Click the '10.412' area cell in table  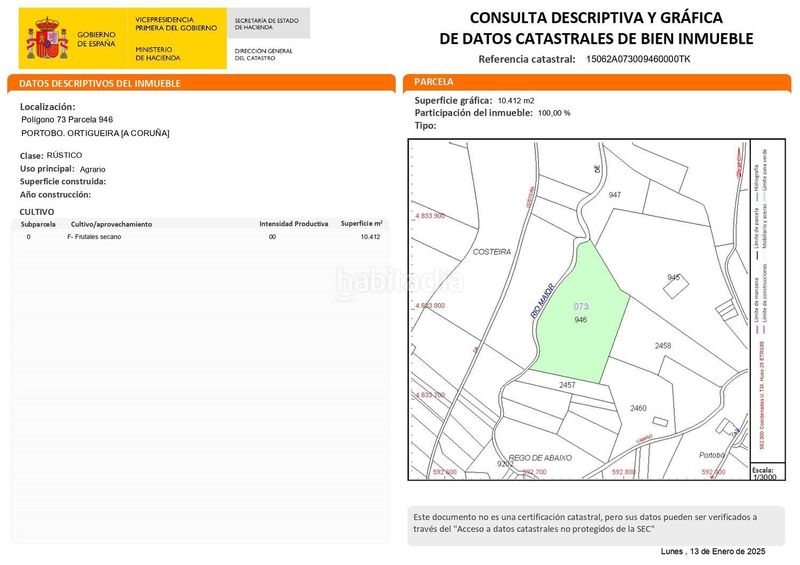[x=370, y=237]
